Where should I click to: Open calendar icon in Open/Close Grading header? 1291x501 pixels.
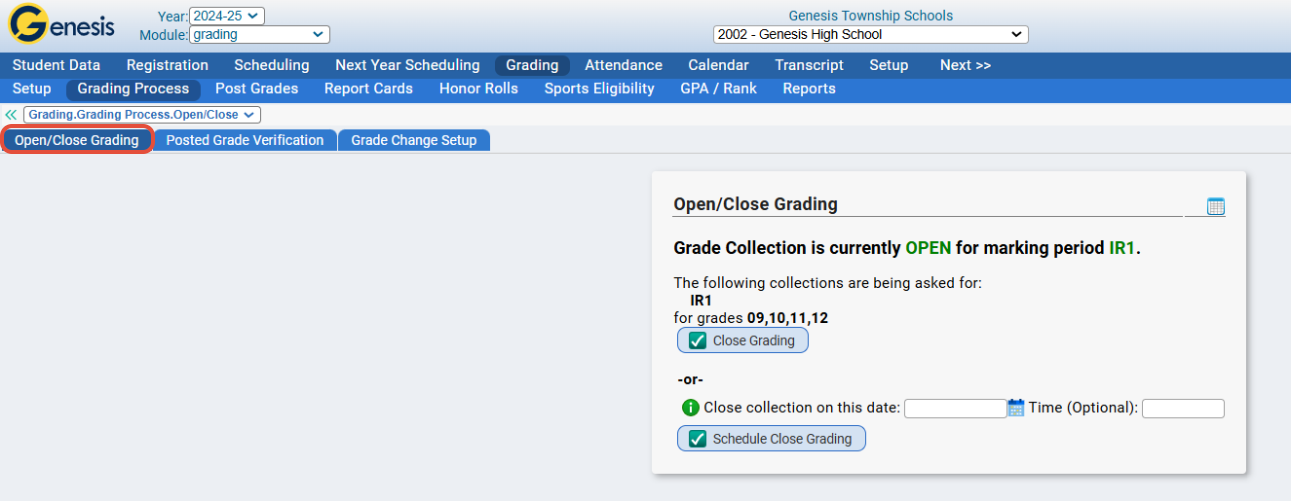[x=1215, y=206]
